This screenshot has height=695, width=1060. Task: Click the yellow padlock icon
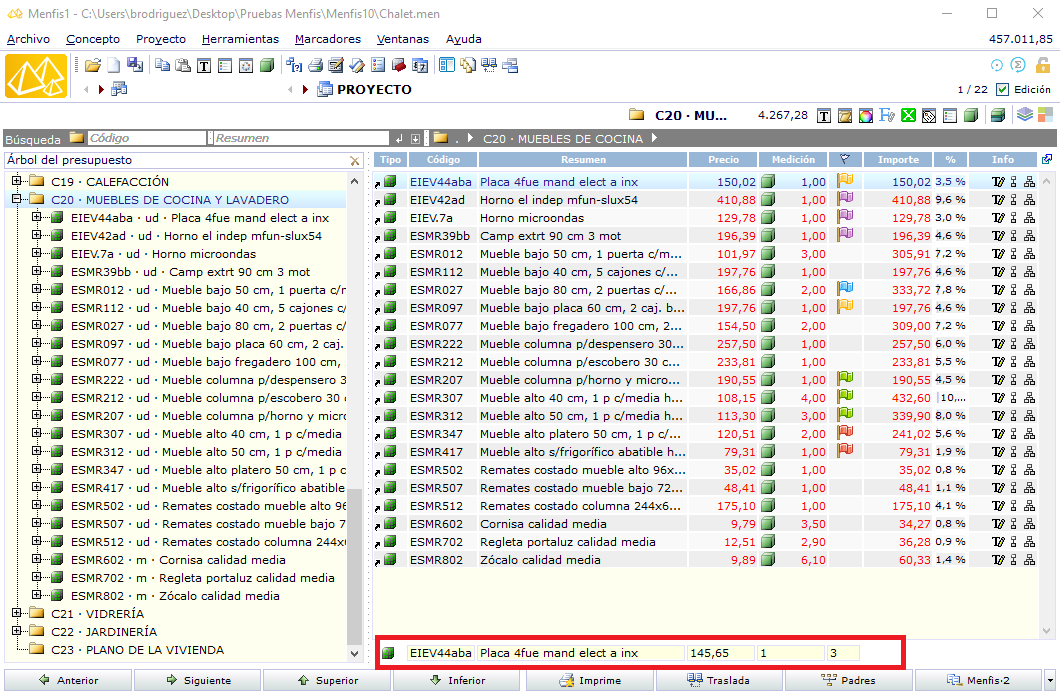(x=1042, y=65)
